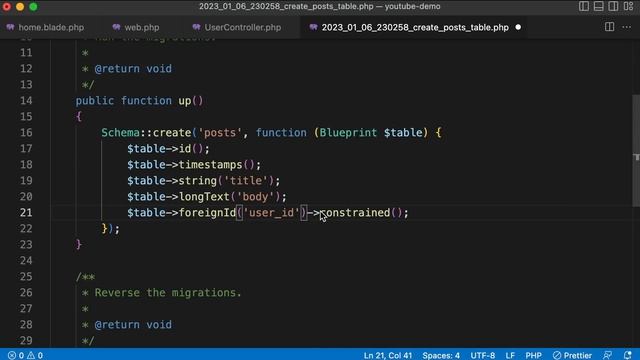
Task: Click line number 25 in gutter
Action: [x=26, y=277]
